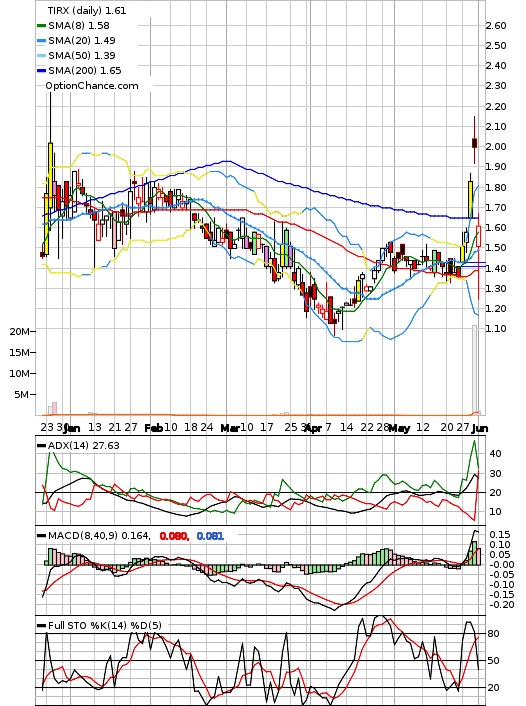Click the 17 date label in March

click(267, 427)
